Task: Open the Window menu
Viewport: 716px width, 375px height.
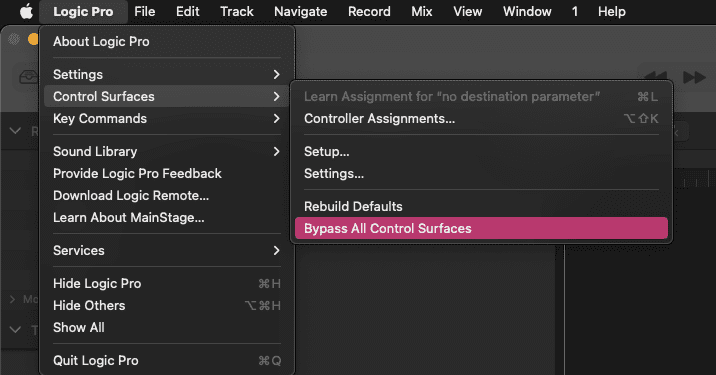Action: click(x=527, y=11)
